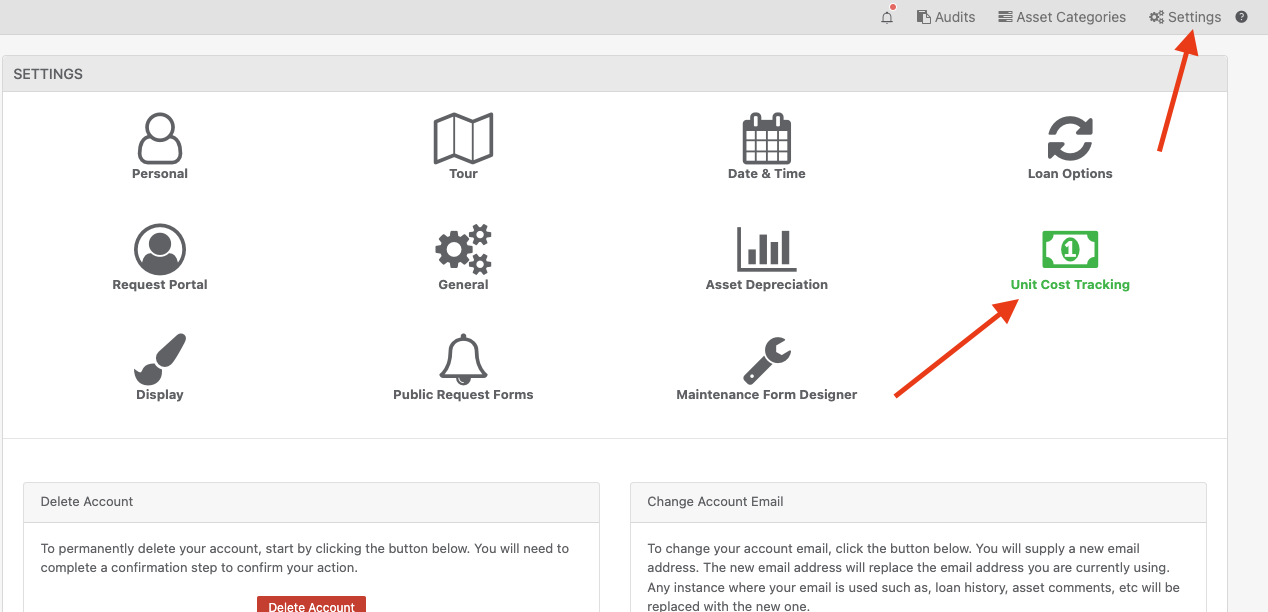Click the SETTINGS panel header
Screen dimensions: 1268x612
tap(48, 73)
